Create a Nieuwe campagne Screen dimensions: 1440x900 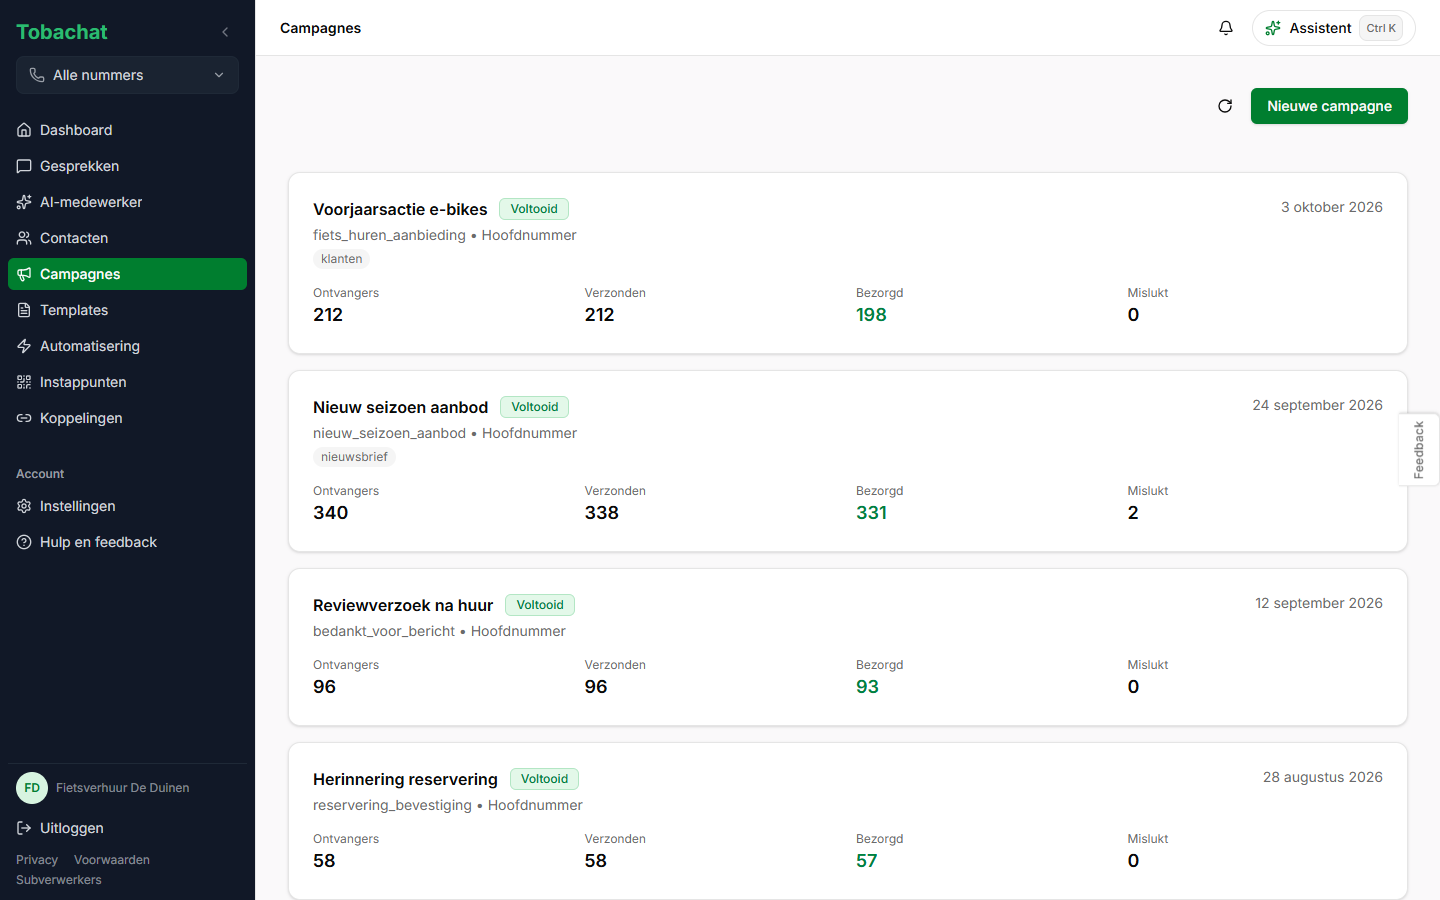click(1329, 106)
